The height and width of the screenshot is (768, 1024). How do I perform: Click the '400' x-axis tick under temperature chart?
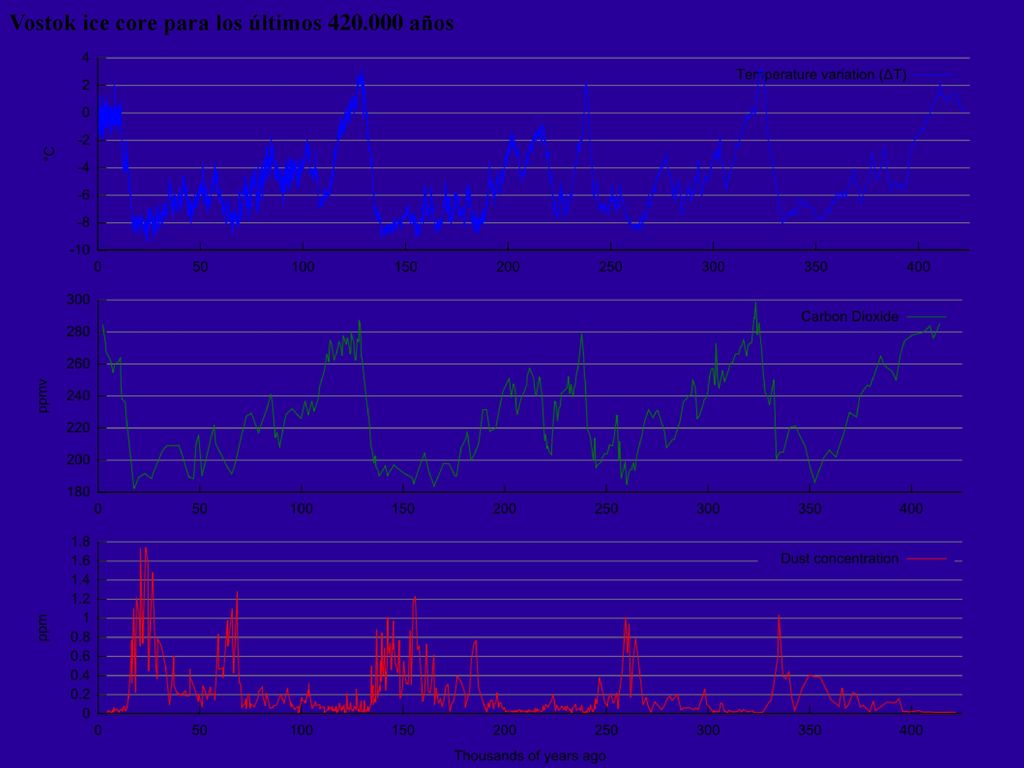click(x=918, y=266)
